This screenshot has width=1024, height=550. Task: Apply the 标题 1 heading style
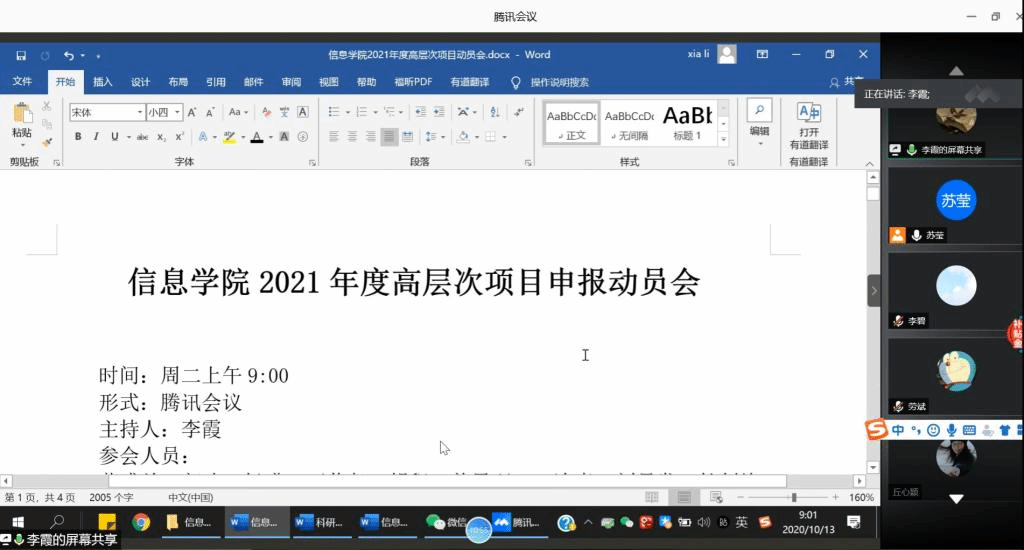coord(687,123)
